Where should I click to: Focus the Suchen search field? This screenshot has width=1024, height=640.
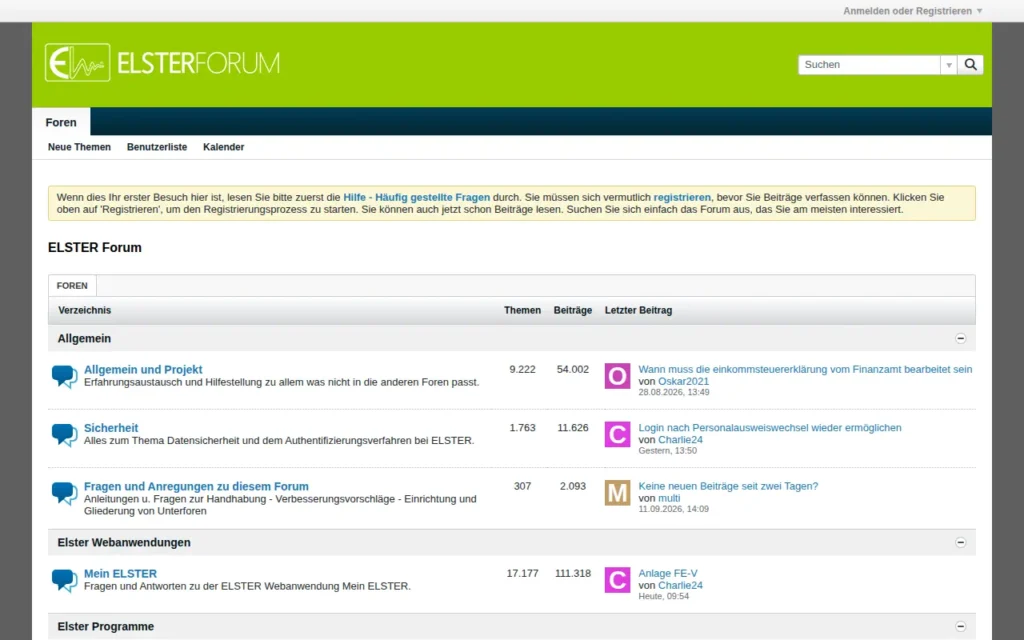click(869, 65)
